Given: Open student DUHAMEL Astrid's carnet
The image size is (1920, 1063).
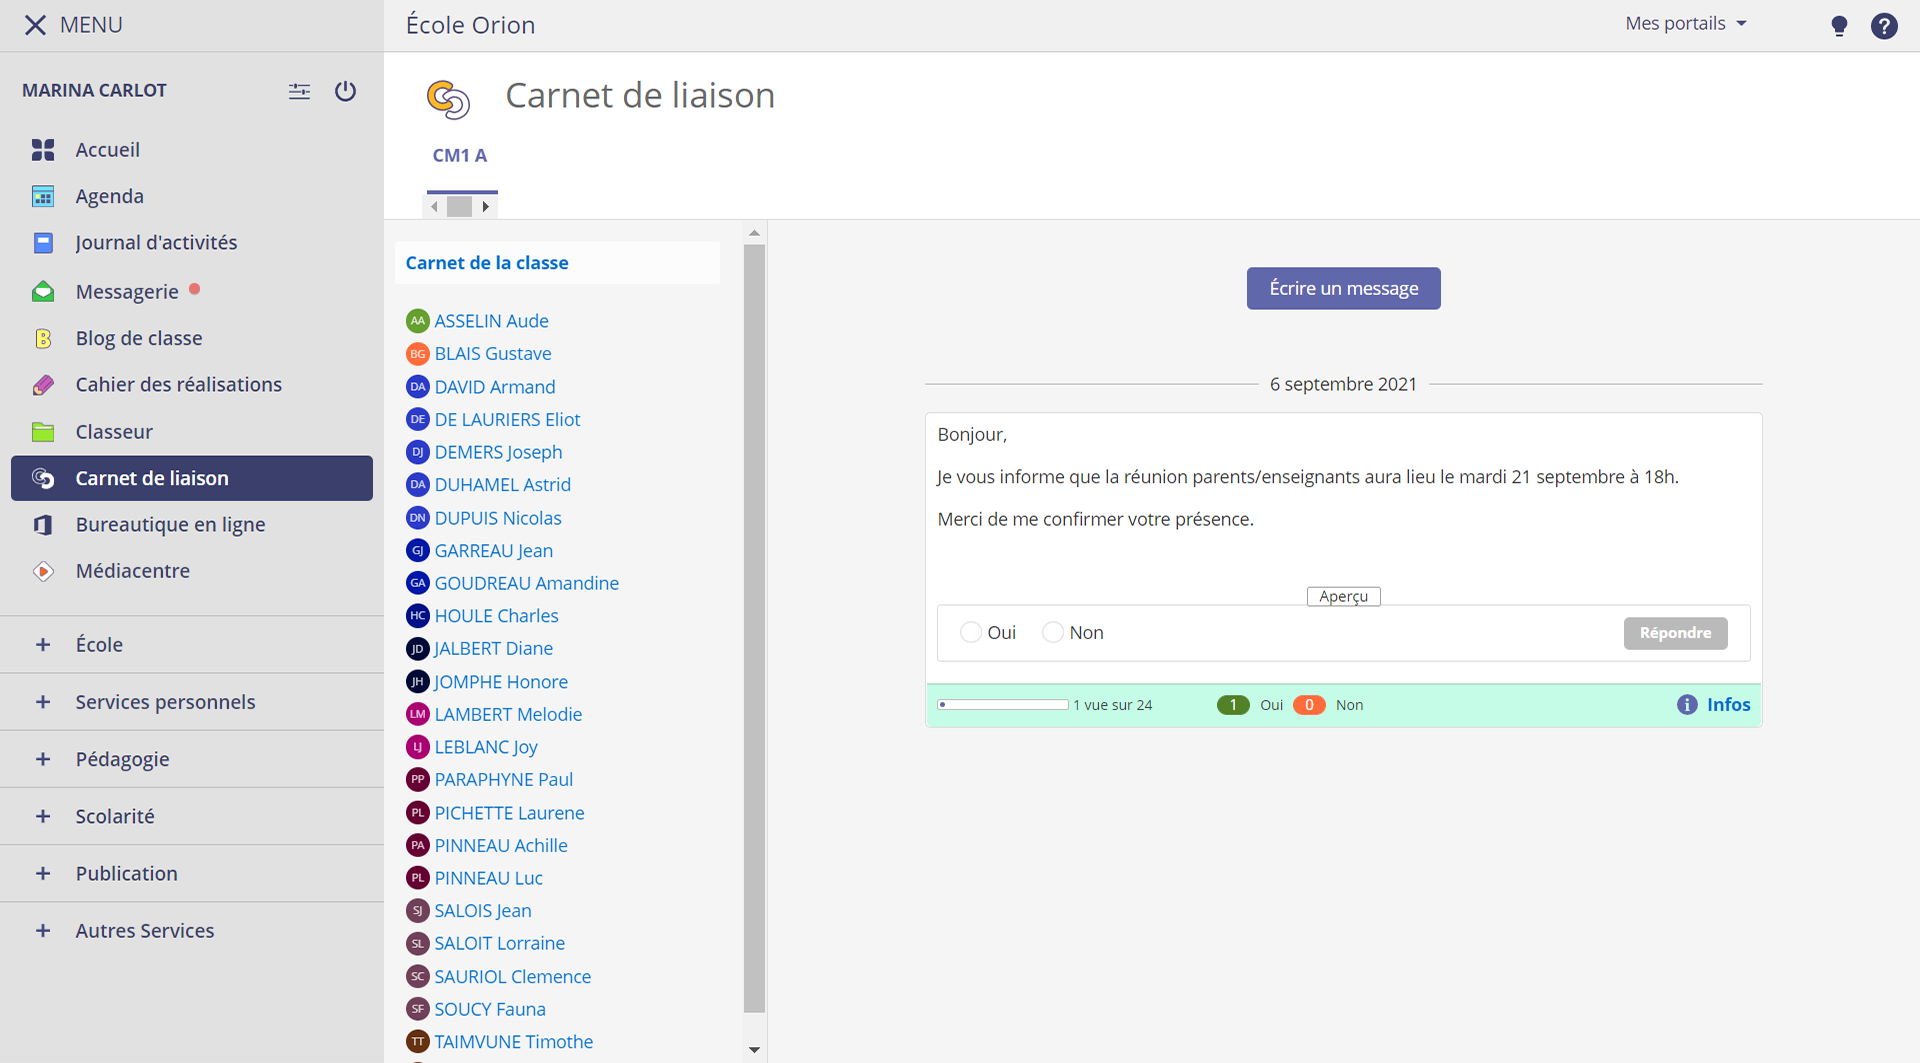Looking at the screenshot, I should (x=502, y=485).
